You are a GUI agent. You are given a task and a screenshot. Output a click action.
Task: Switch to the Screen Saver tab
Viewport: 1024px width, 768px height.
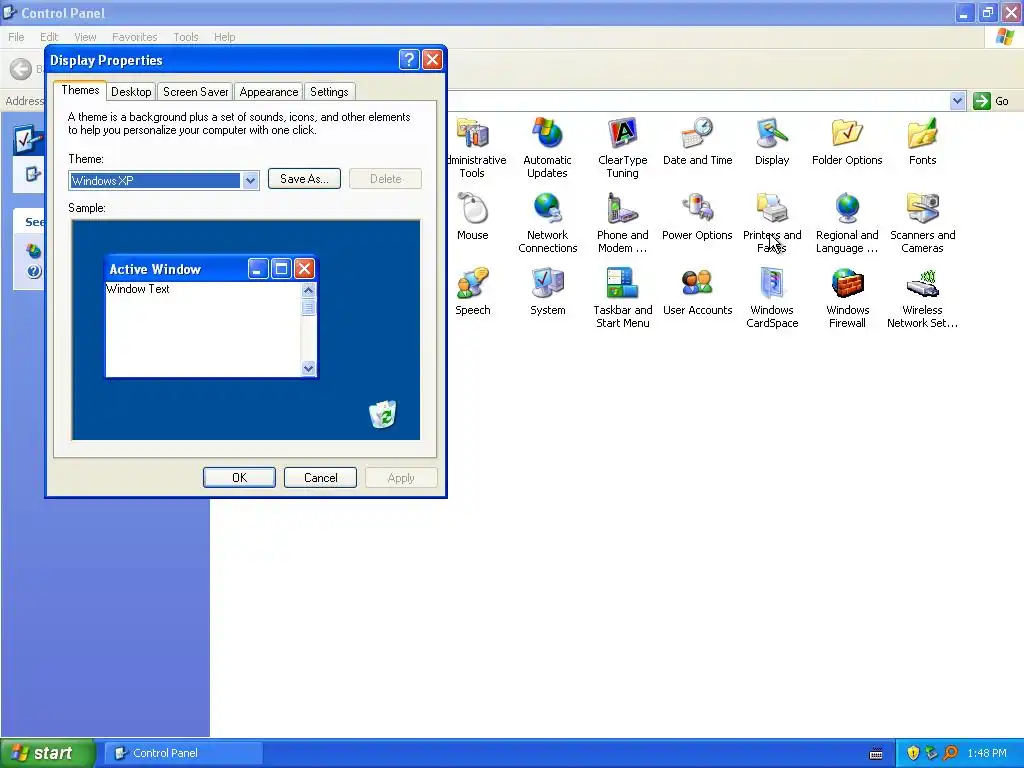tap(195, 92)
